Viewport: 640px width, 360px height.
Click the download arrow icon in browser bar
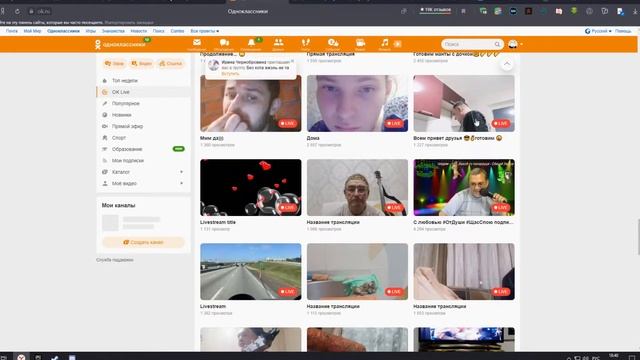tap(635, 11)
